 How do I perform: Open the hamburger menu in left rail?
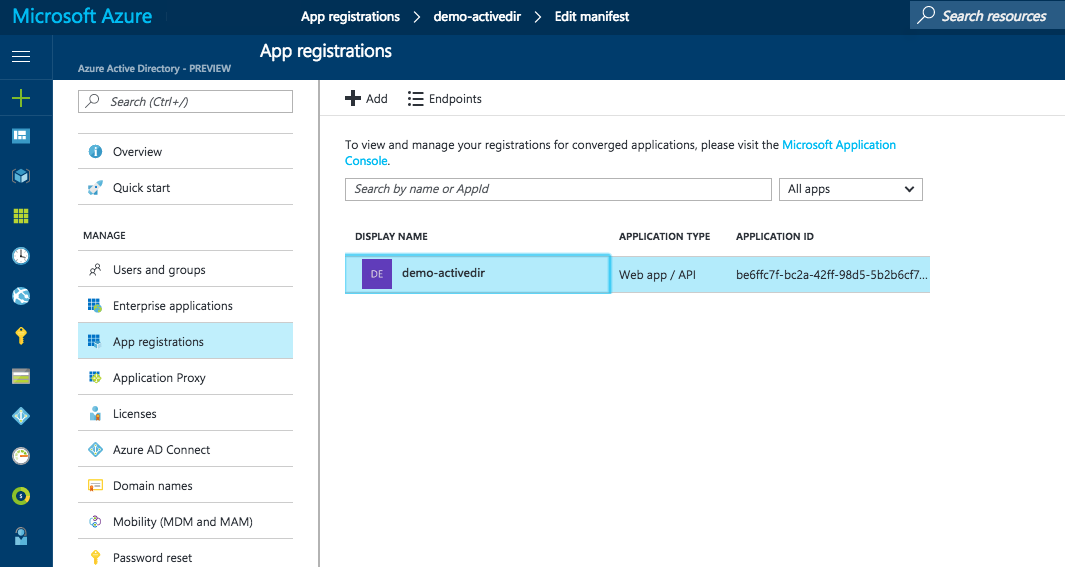(21, 56)
